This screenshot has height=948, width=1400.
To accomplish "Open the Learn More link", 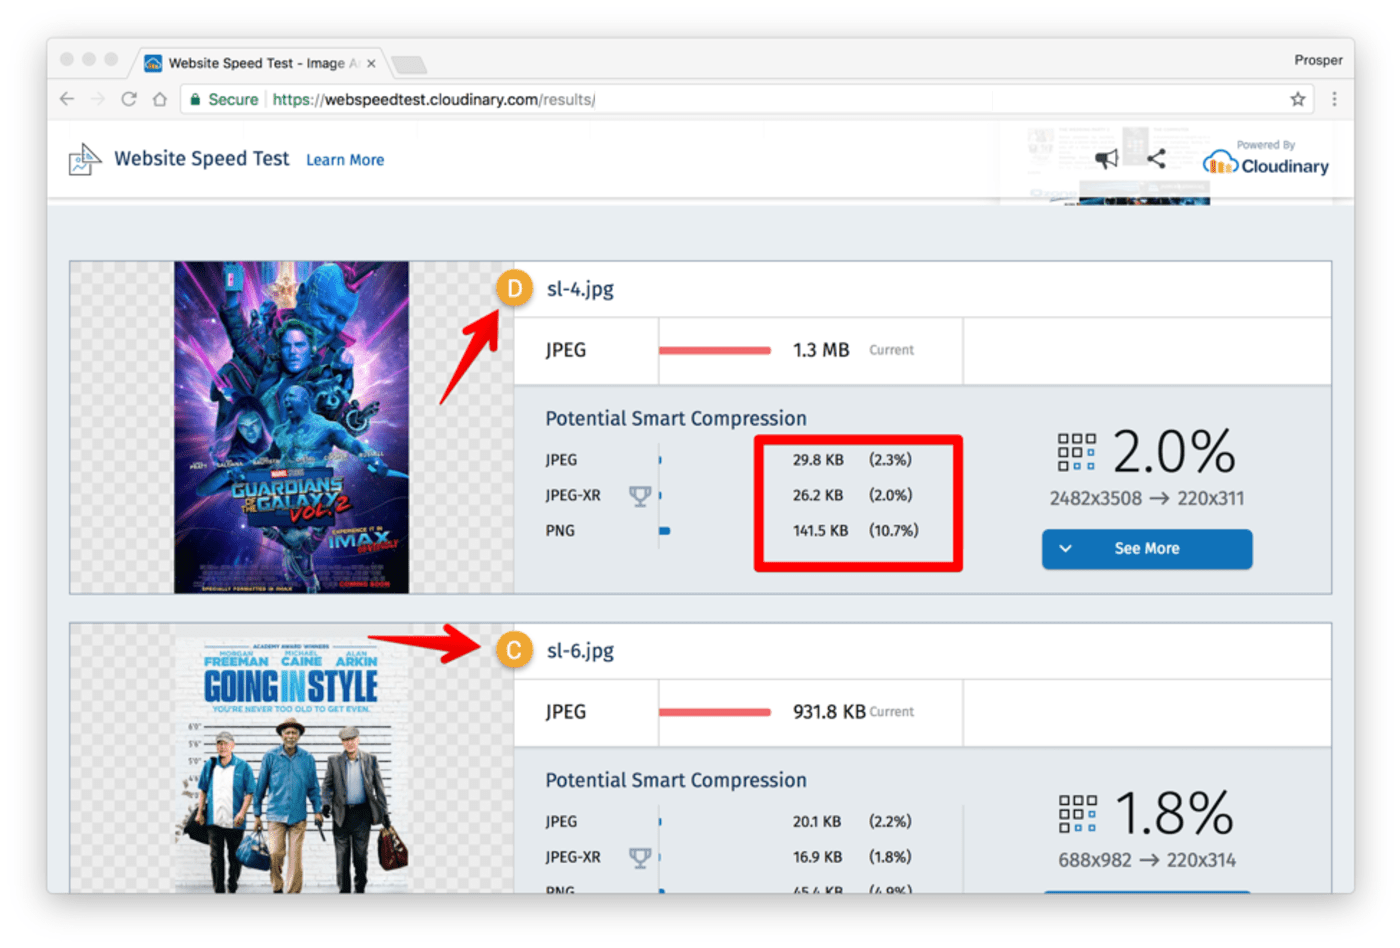I will point(345,160).
